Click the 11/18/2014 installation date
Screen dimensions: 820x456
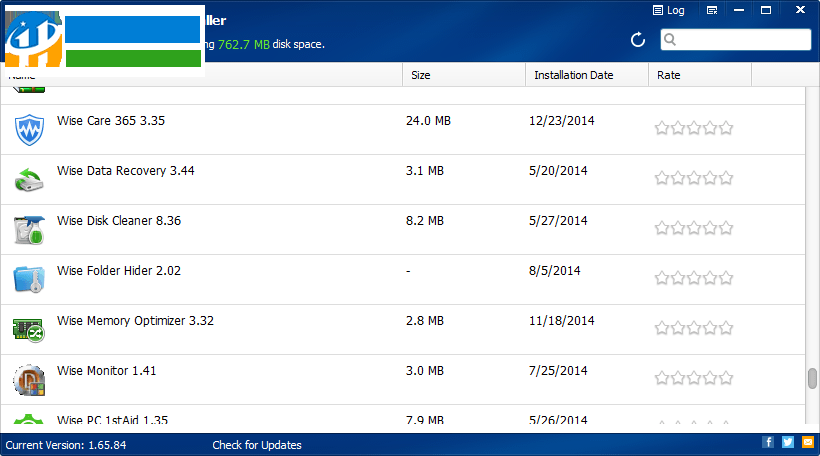(562, 321)
